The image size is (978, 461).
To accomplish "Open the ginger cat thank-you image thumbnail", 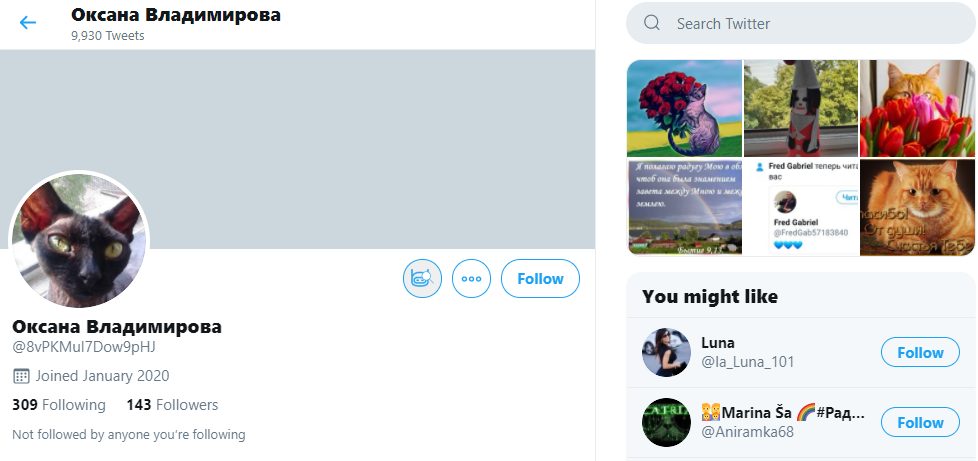I will click(x=917, y=207).
